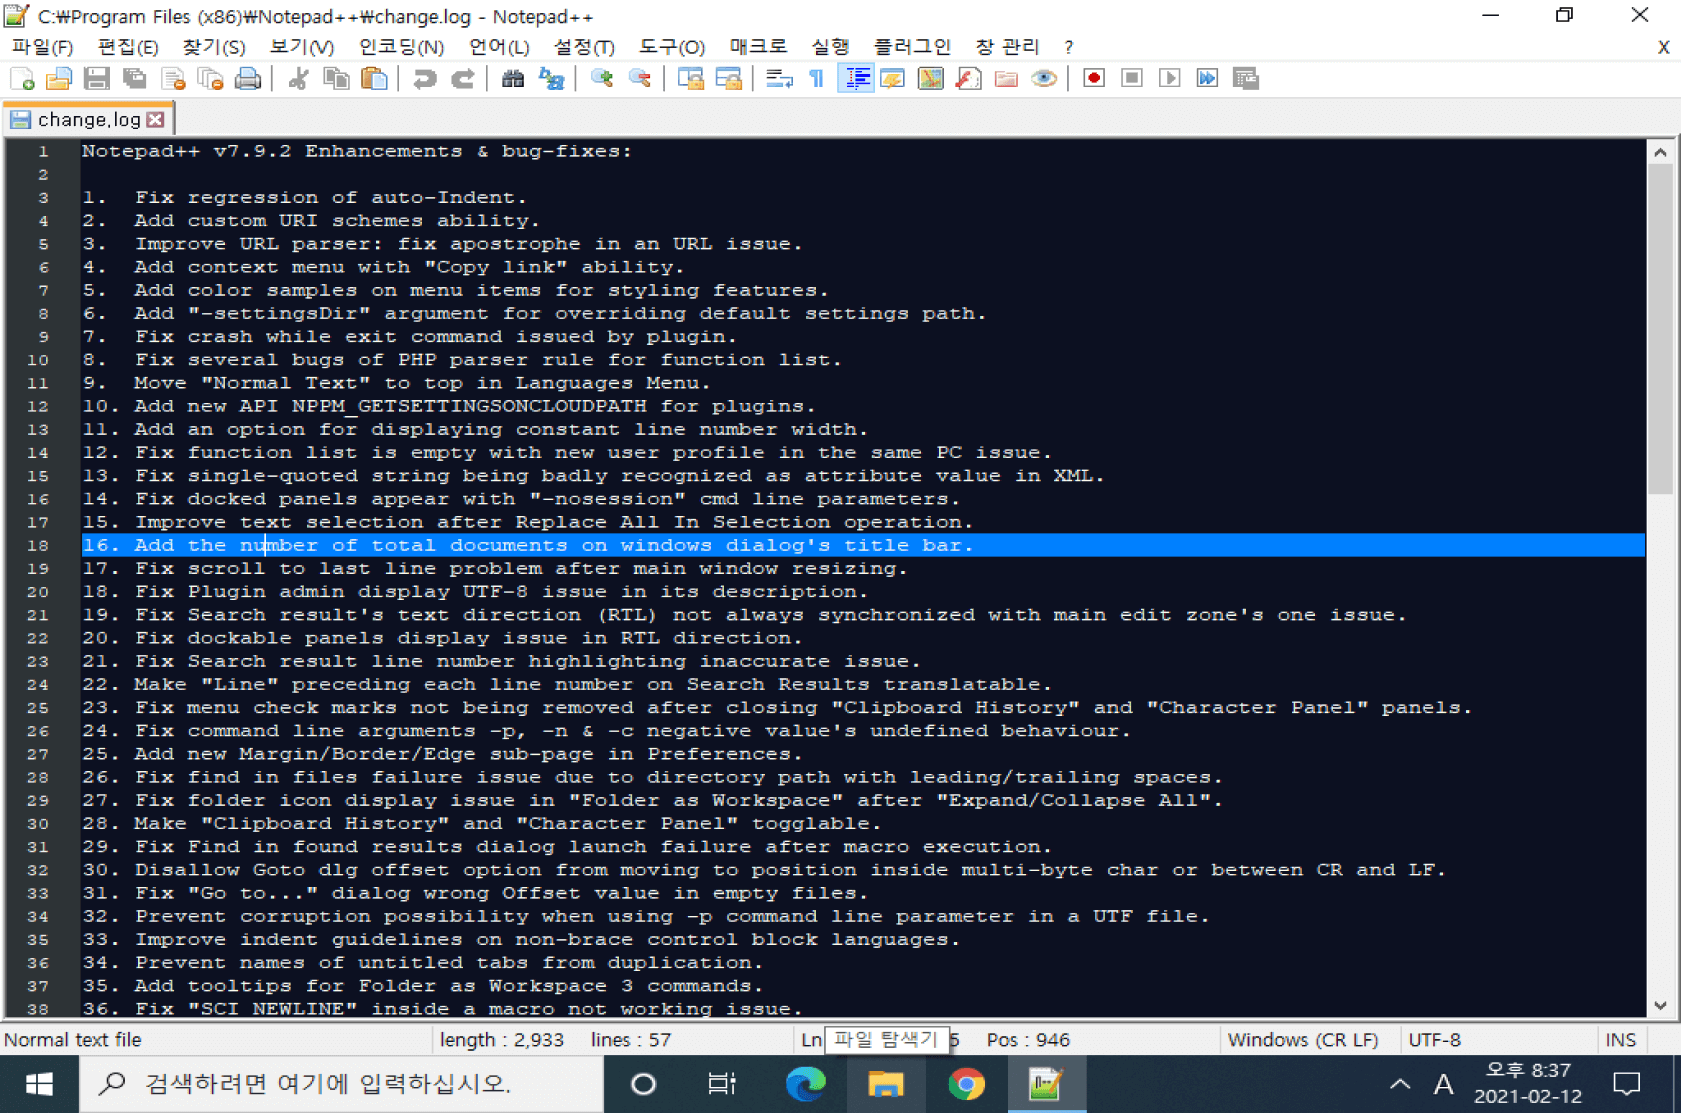The width and height of the screenshot is (1681, 1113).
Task: Click the Close document toolbar icon
Action: [x=173, y=79]
